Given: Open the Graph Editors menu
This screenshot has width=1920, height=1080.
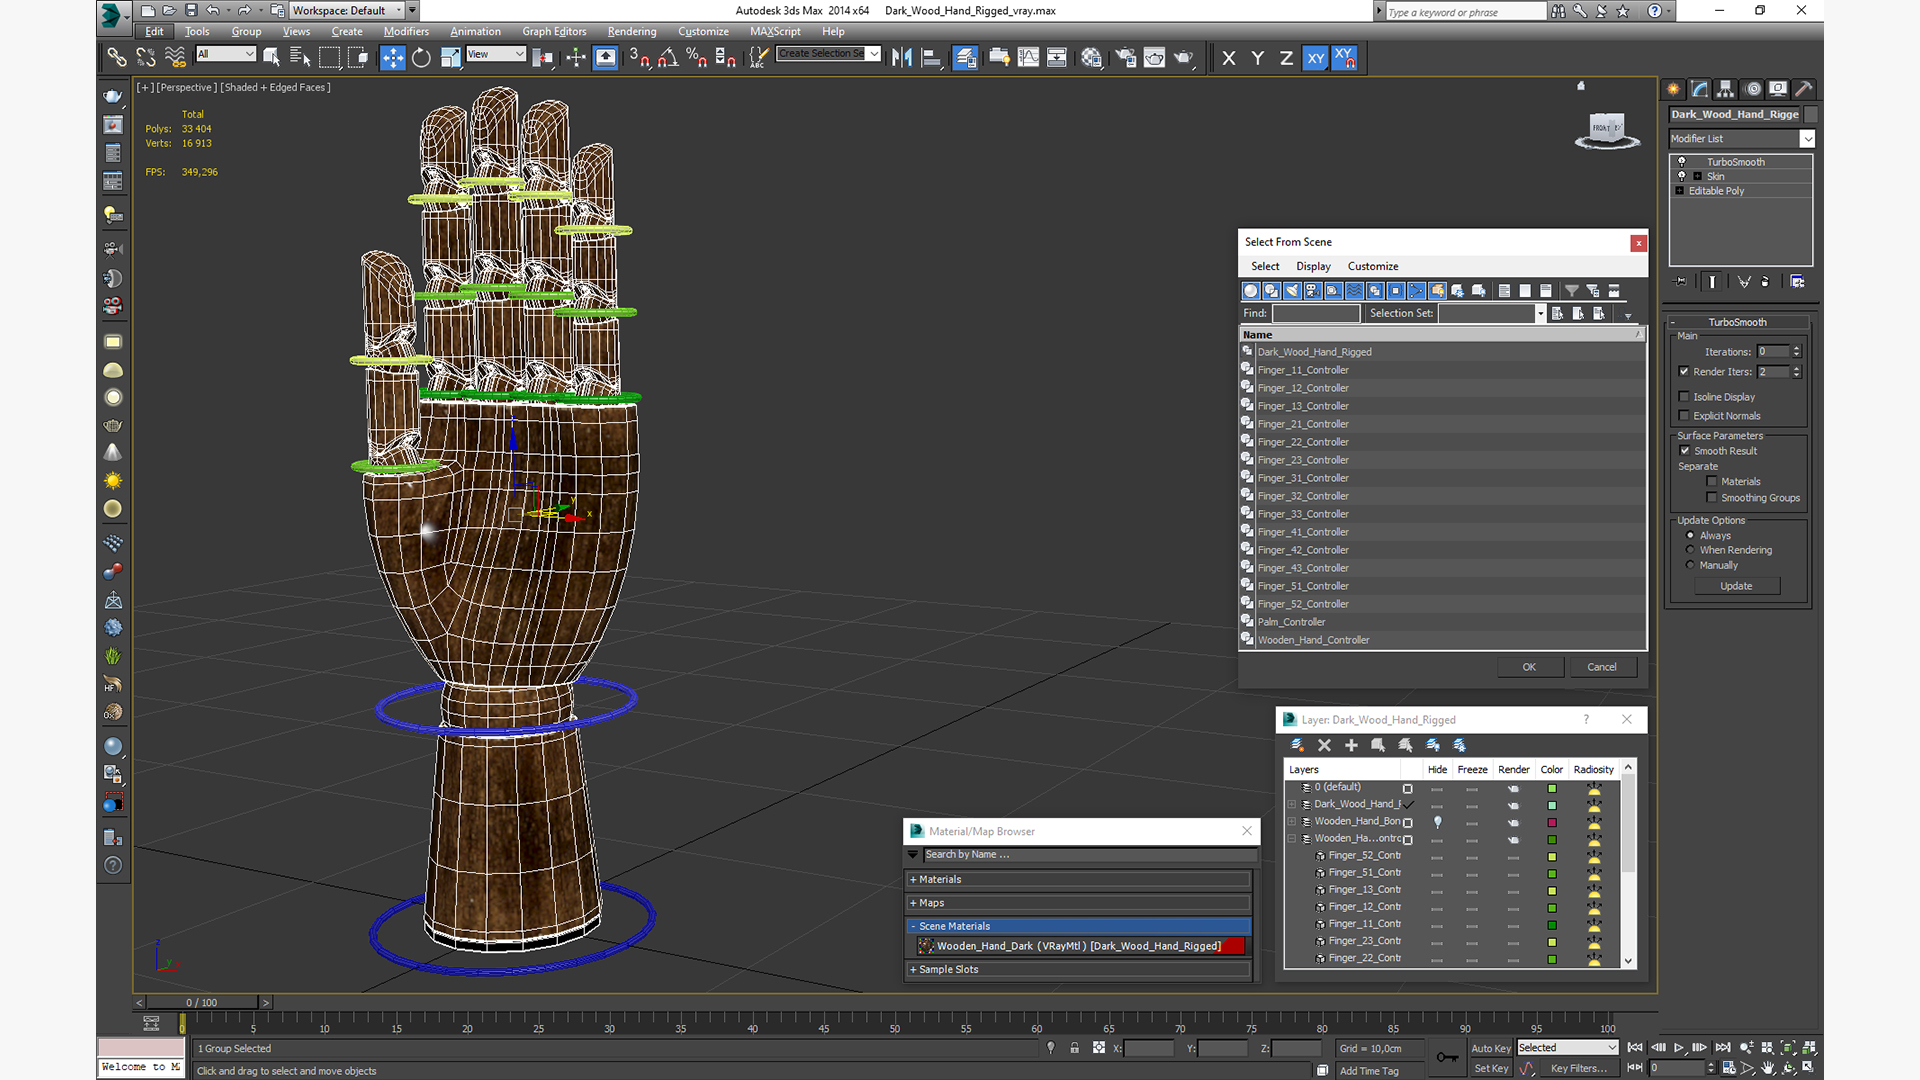Looking at the screenshot, I should [x=554, y=31].
